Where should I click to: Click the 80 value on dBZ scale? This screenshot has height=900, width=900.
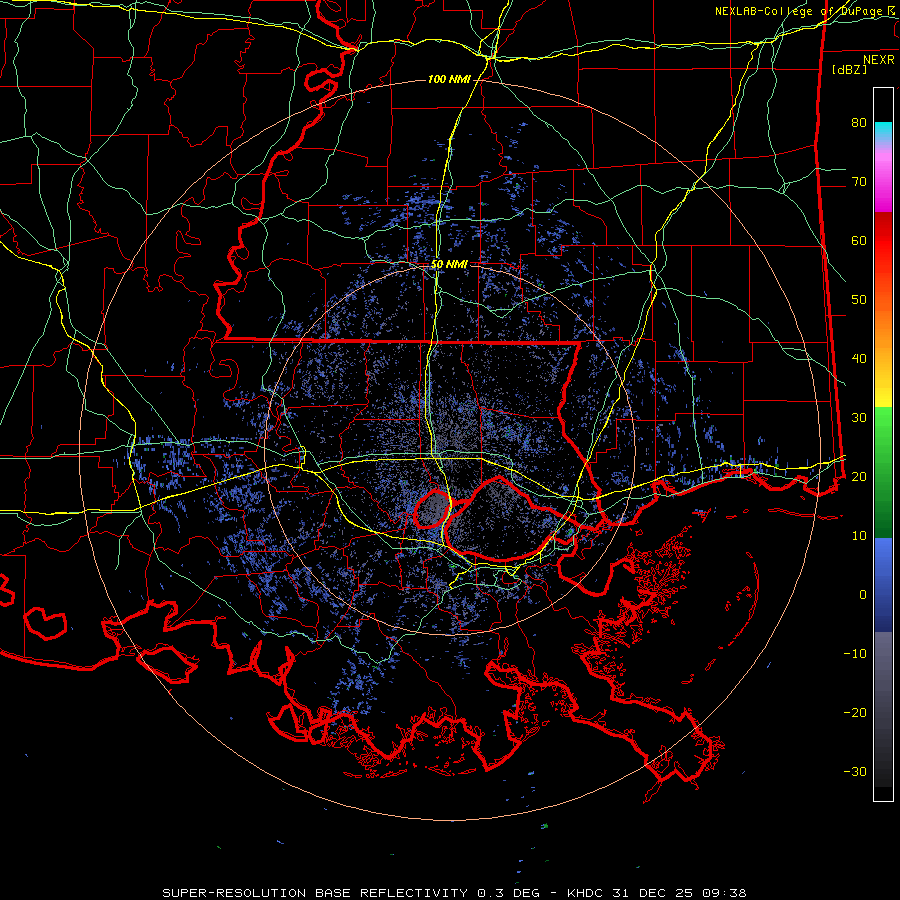tap(859, 122)
